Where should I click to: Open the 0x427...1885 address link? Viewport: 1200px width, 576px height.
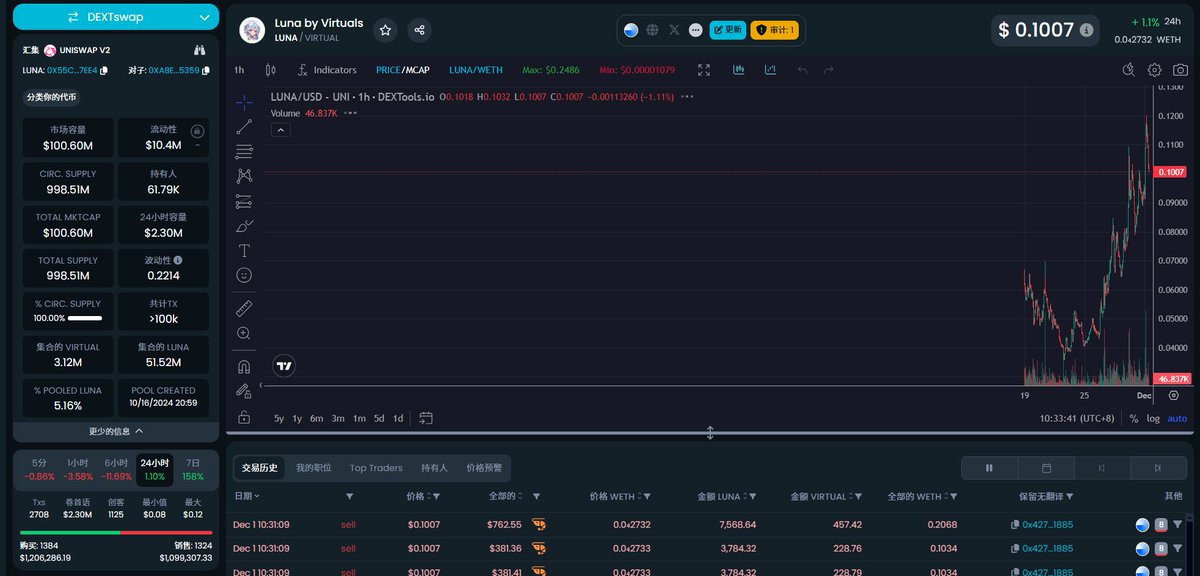pyautogui.click(x=1047, y=524)
